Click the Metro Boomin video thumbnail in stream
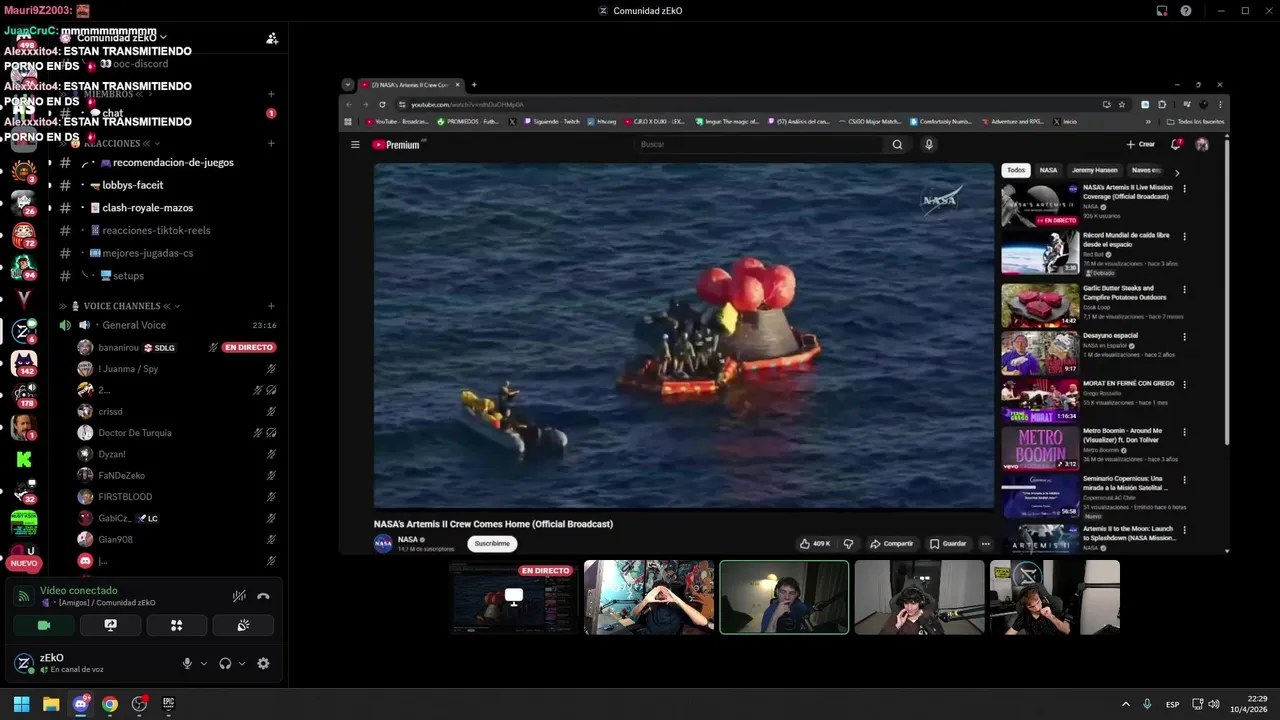 pyautogui.click(x=1041, y=449)
